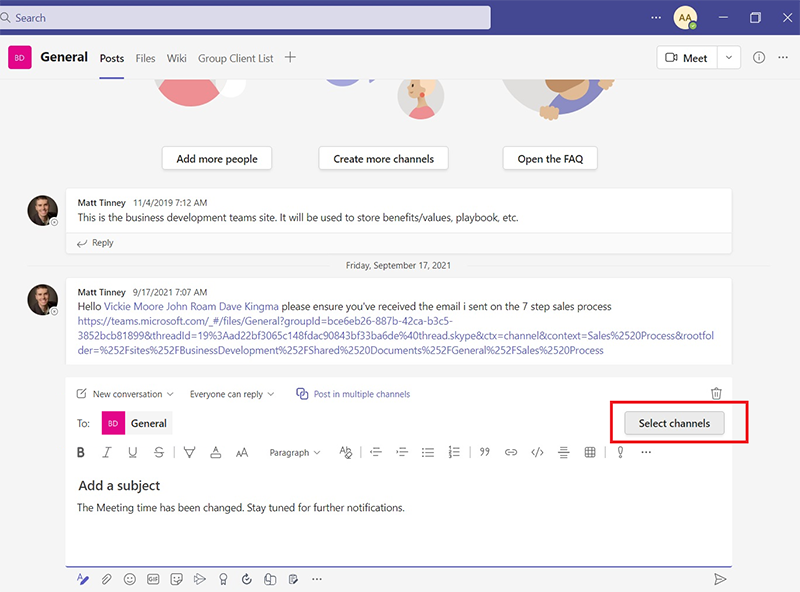Send the message with the arrow icon

(x=719, y=579)
